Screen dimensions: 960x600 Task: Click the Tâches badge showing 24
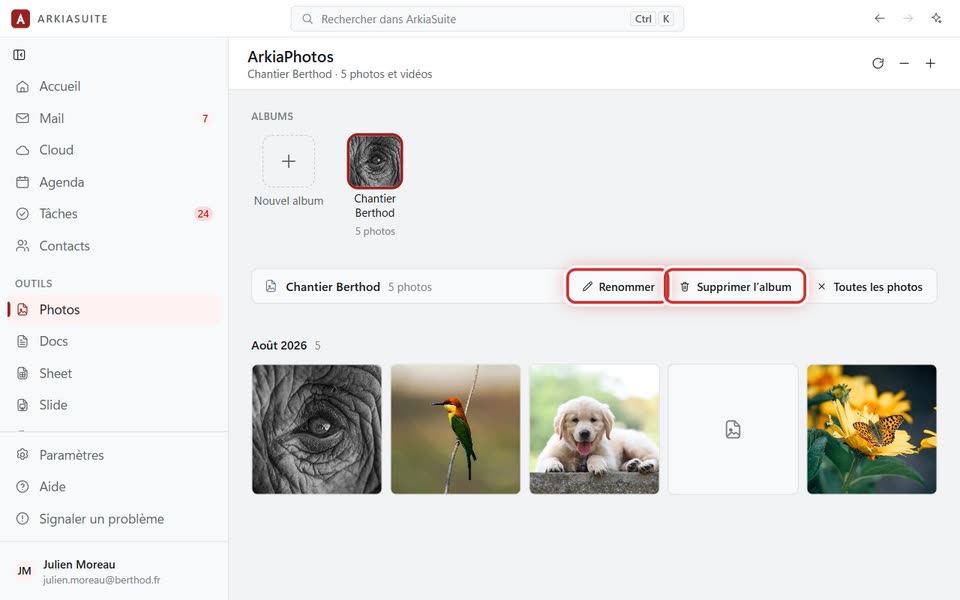(203, 214)
